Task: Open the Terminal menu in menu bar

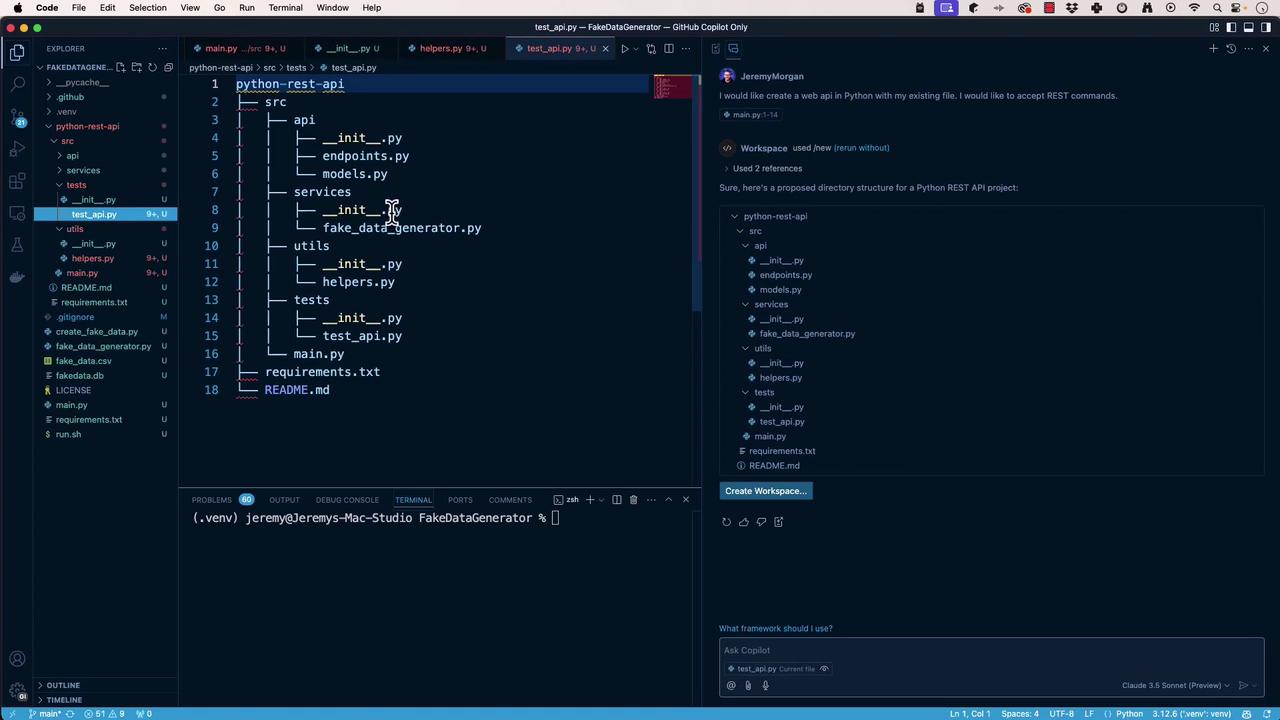Action: (x=285, y=8)
